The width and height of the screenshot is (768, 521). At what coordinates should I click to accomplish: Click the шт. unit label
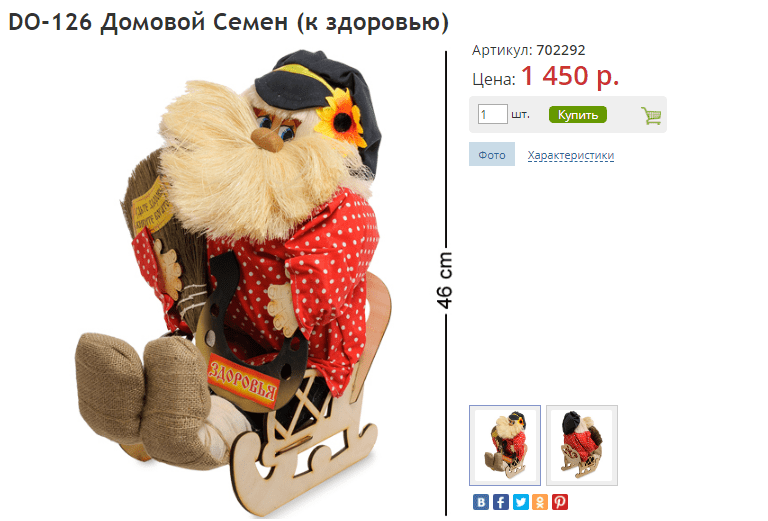click(520, 114)
